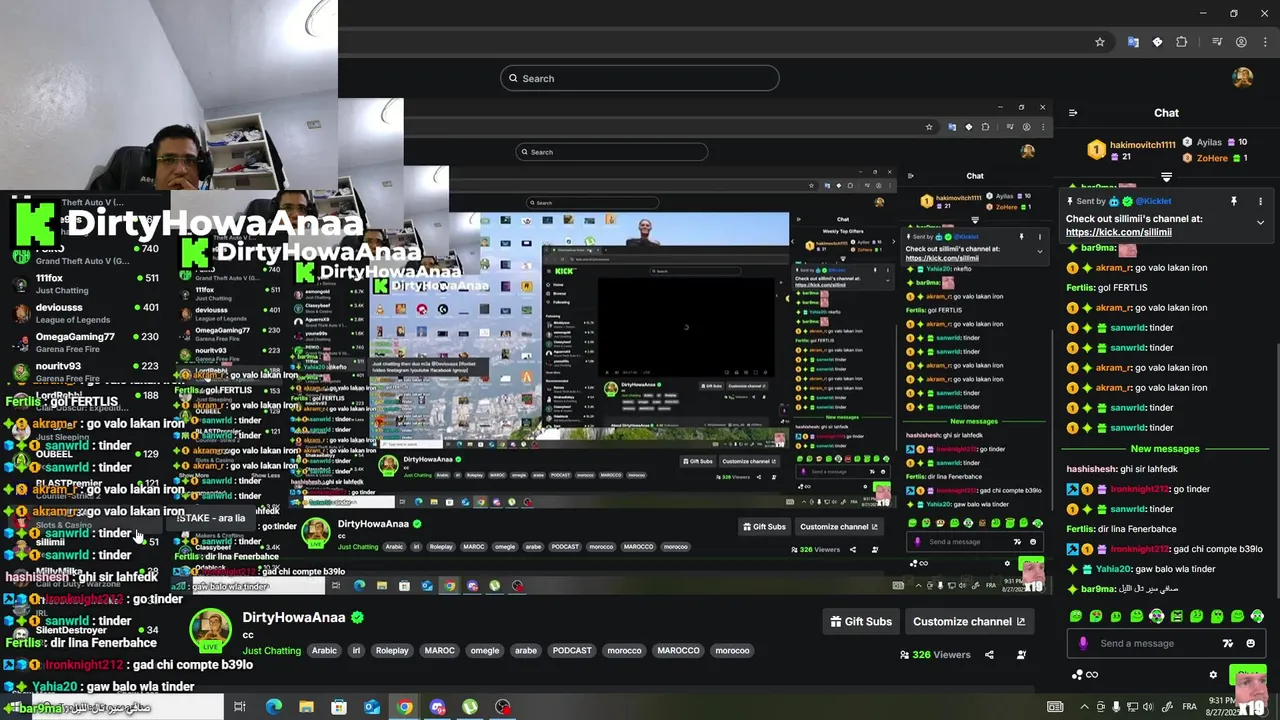Select the Arabic tag
The height and width of the screenshot is (720, 1280).
[324, 650]
